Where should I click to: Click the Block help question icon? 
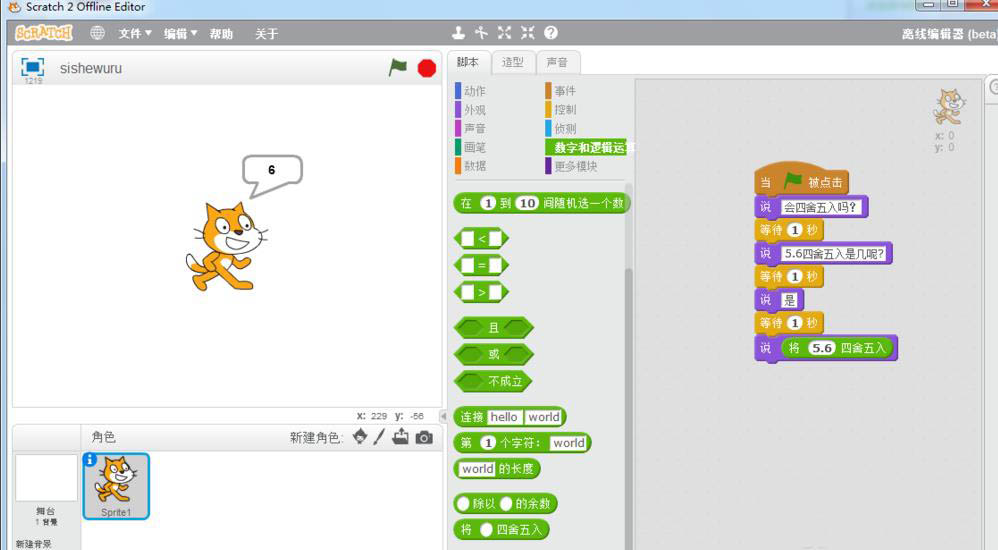click(551, 32)
